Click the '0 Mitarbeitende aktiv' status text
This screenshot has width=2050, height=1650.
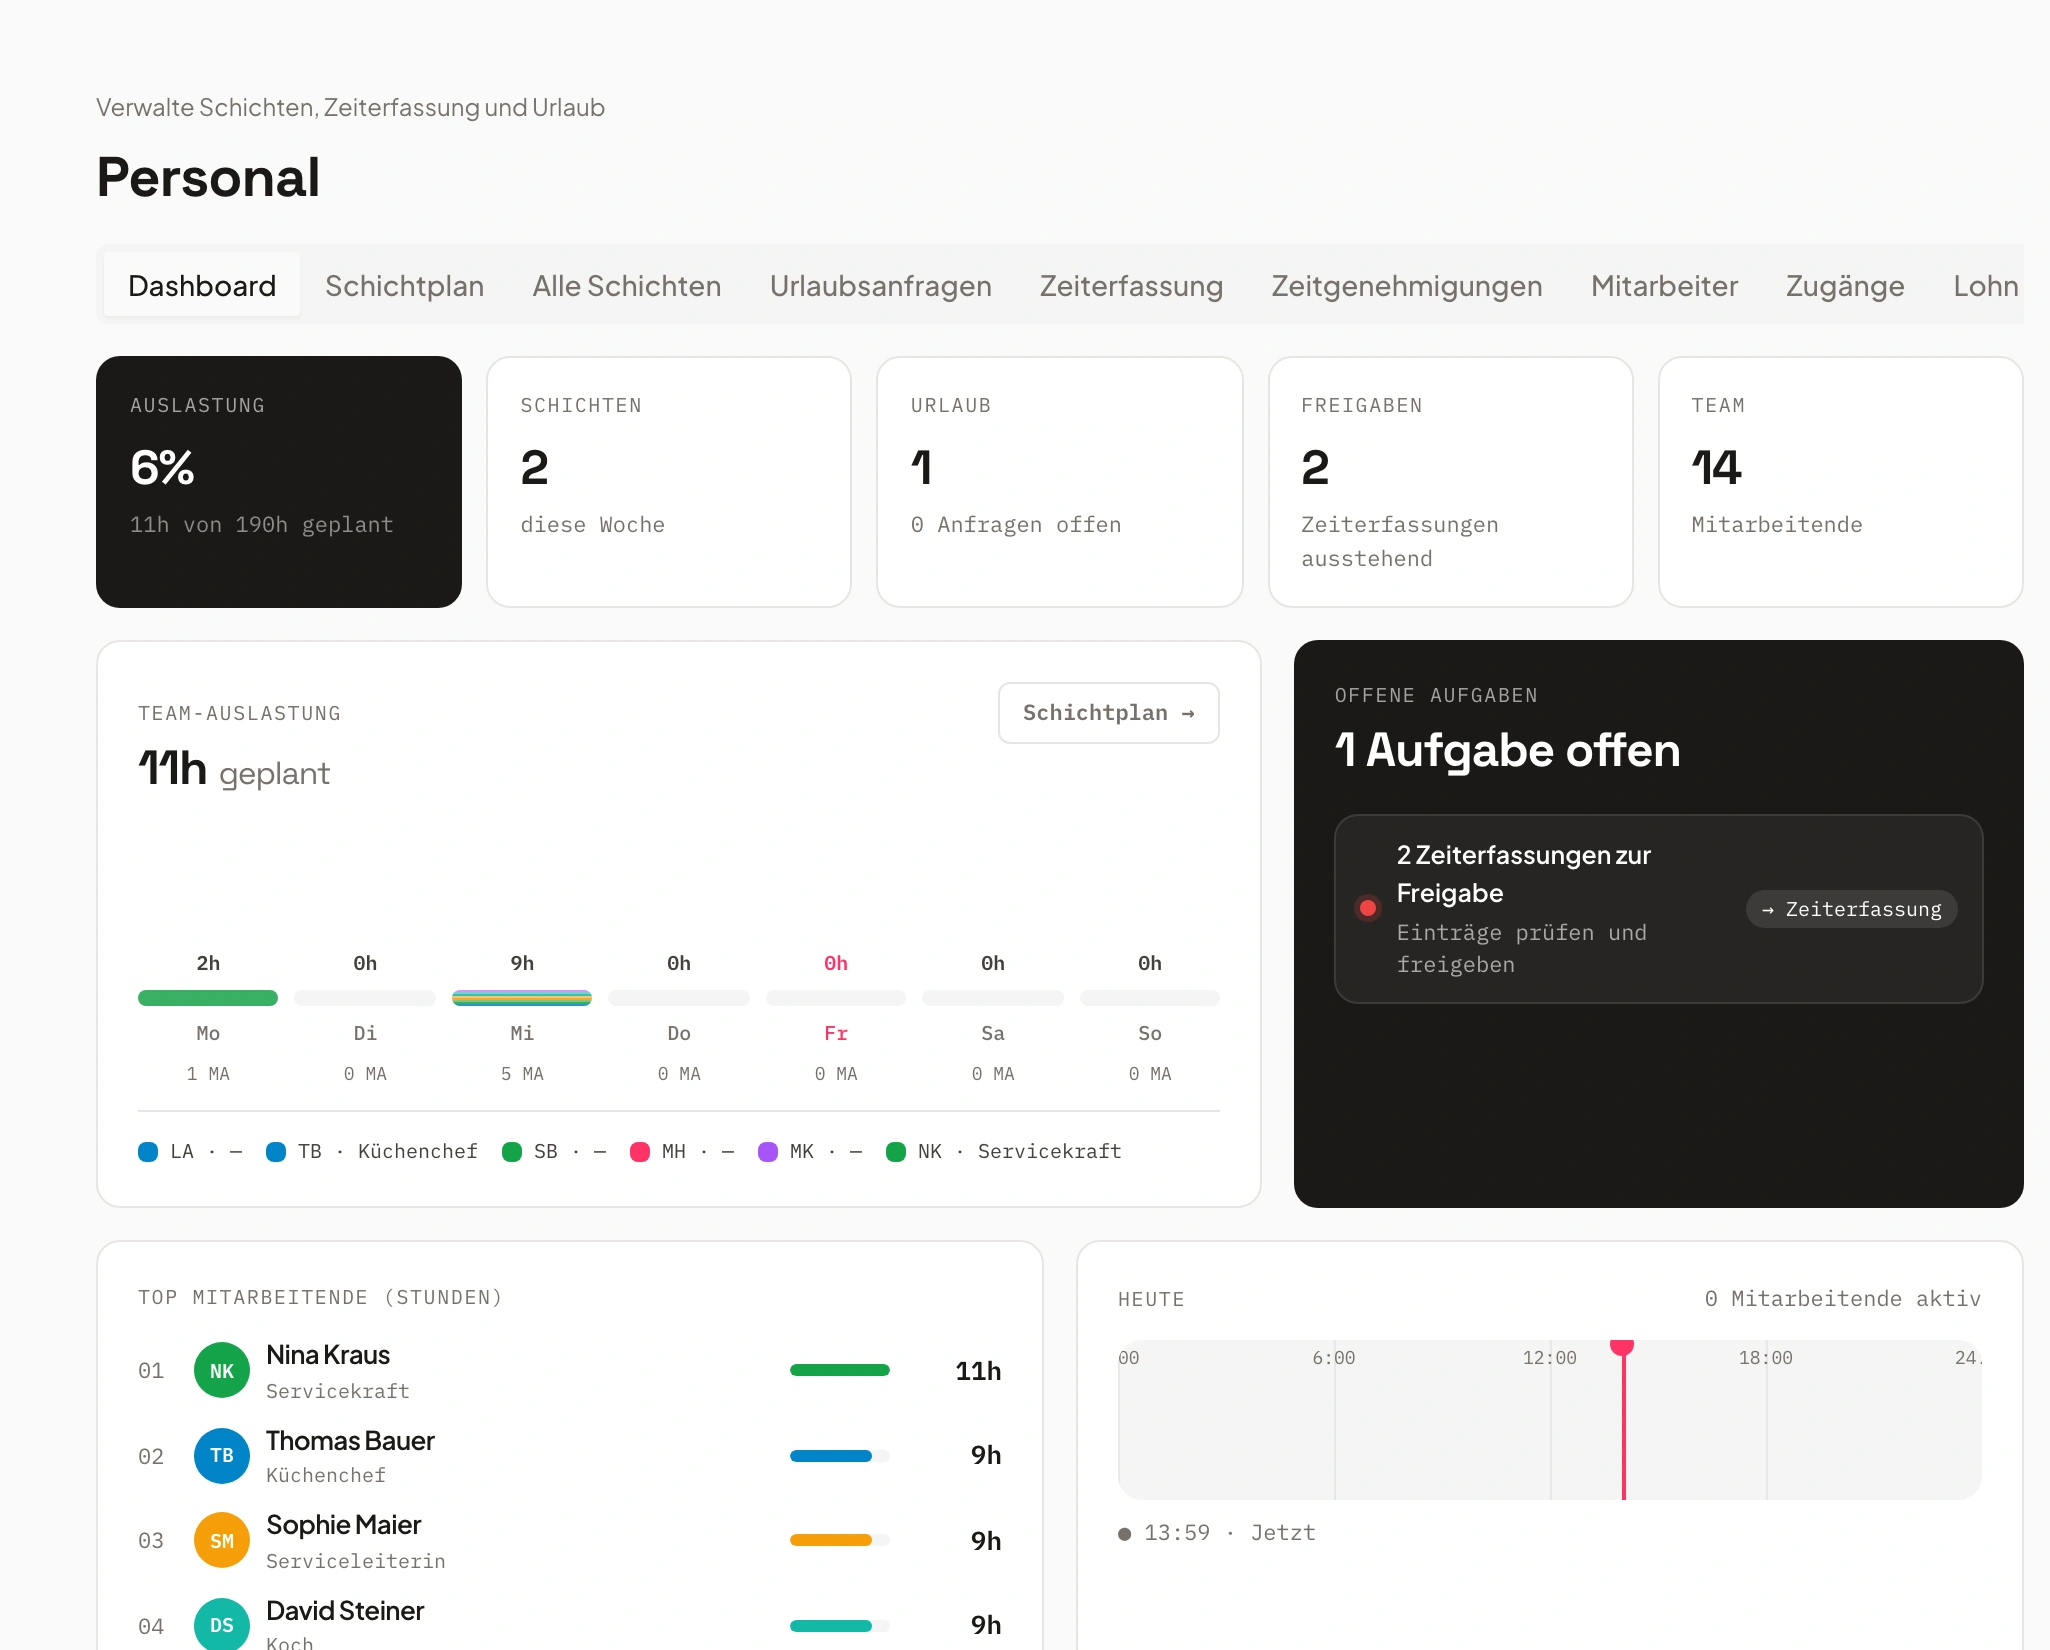coord(1842,1299)
